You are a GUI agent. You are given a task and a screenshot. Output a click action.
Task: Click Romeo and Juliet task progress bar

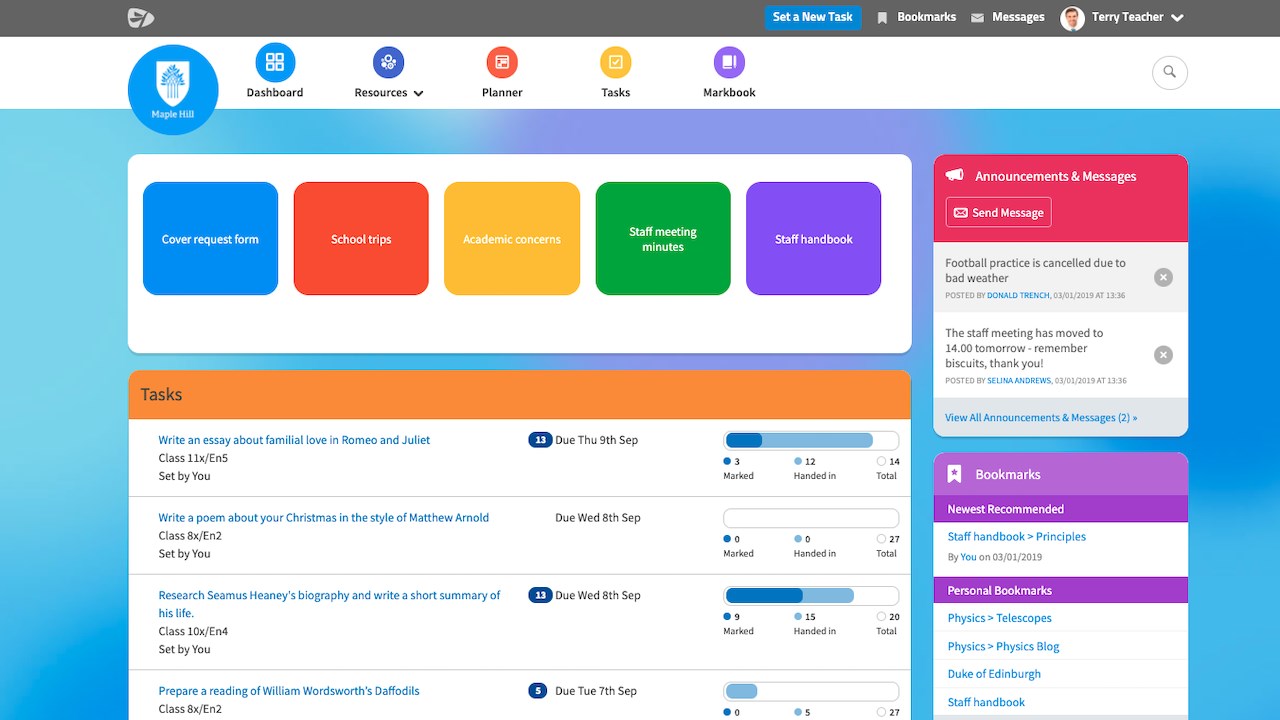point(811,440)
